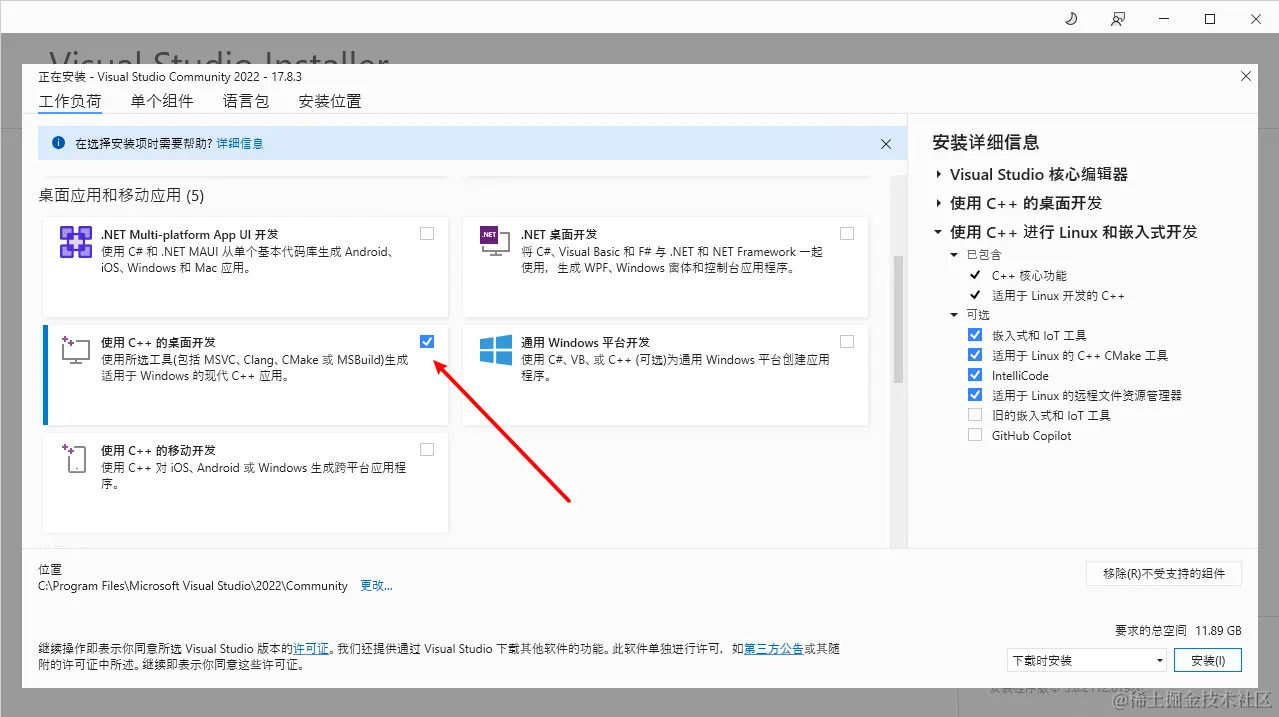This screenshot has height=717, width=1279.
Task: Switch to 单个组件 tab
Action: tap(162, 101)
